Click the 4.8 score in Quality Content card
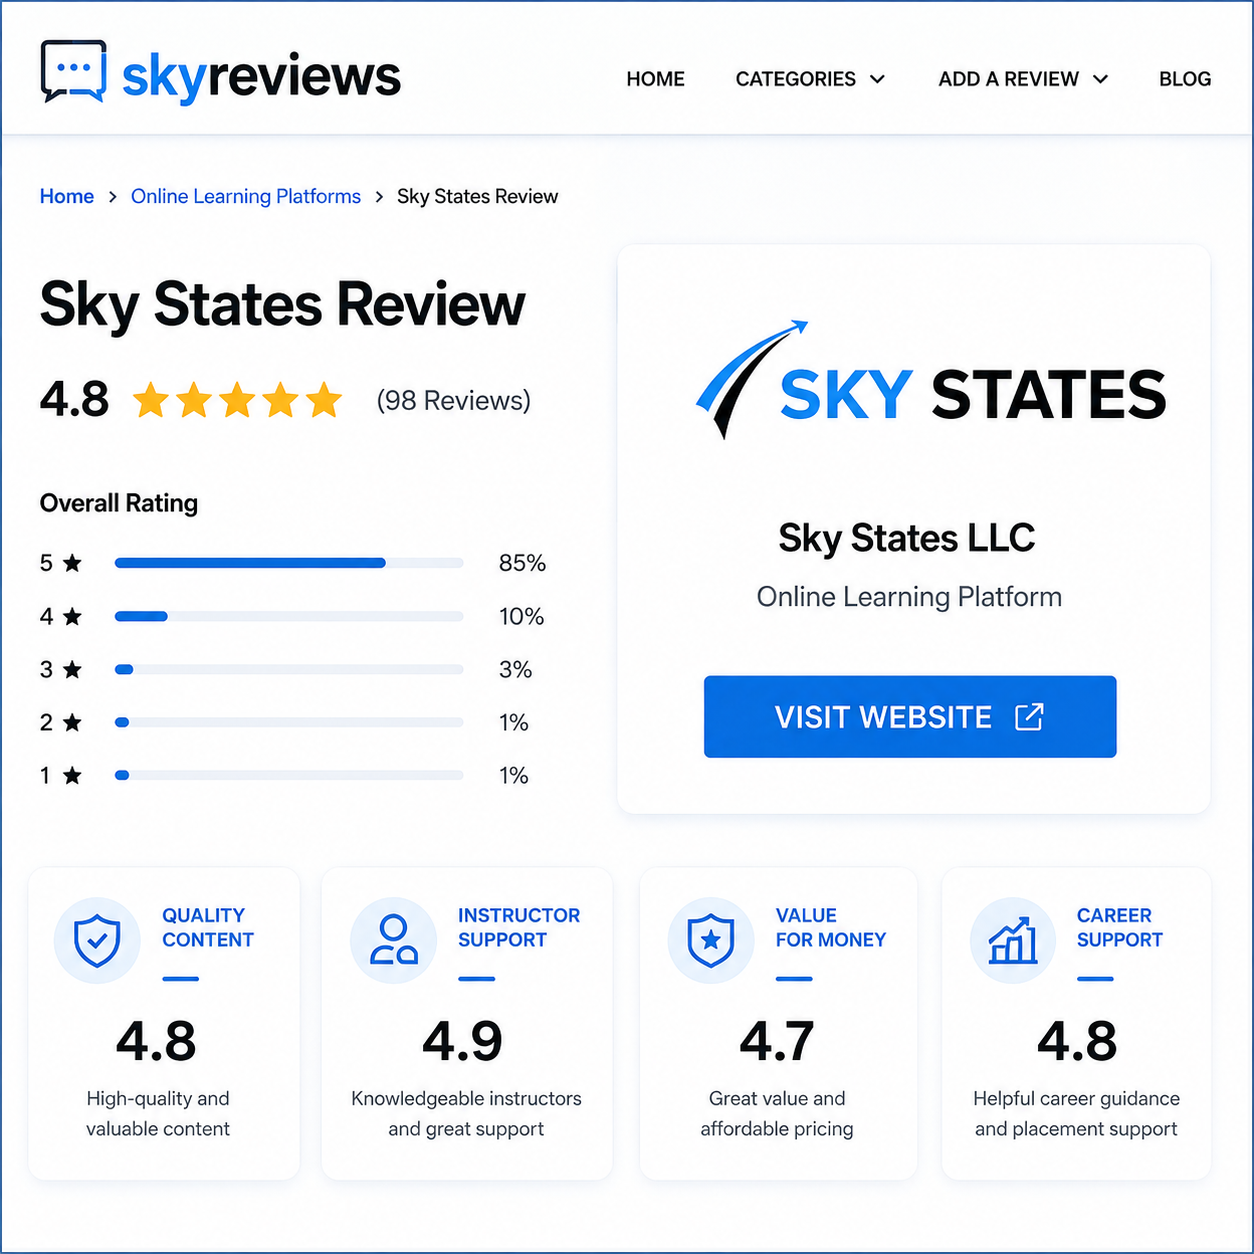Image resolution: width=1254 pixels, height=1254 pixels. (156, 1041)
